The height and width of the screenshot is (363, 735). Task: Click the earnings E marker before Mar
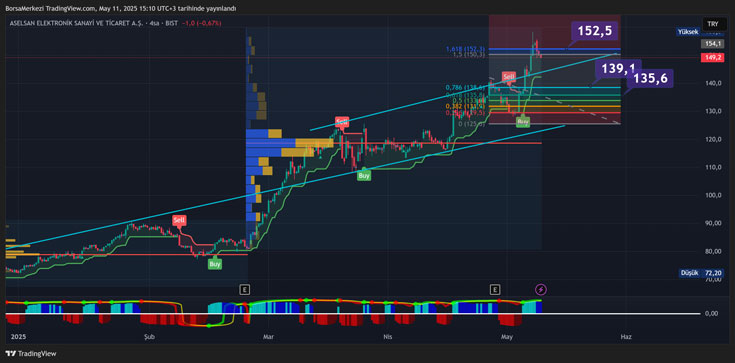click(244, 289)
